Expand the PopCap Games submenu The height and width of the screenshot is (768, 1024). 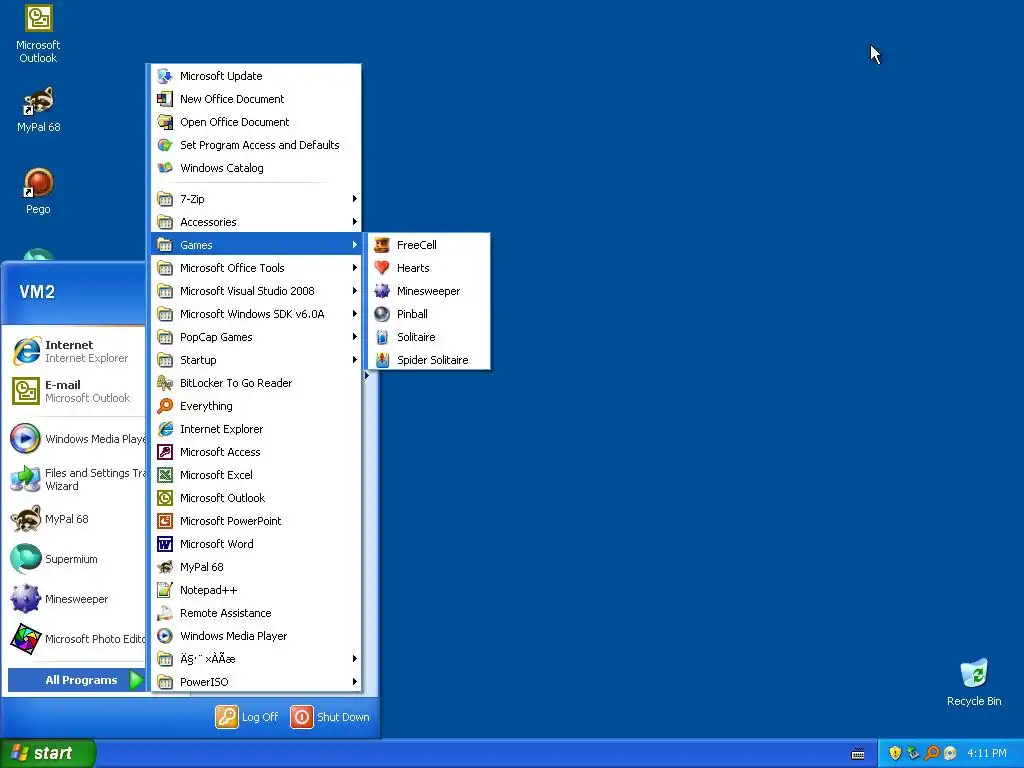[256, 337]
